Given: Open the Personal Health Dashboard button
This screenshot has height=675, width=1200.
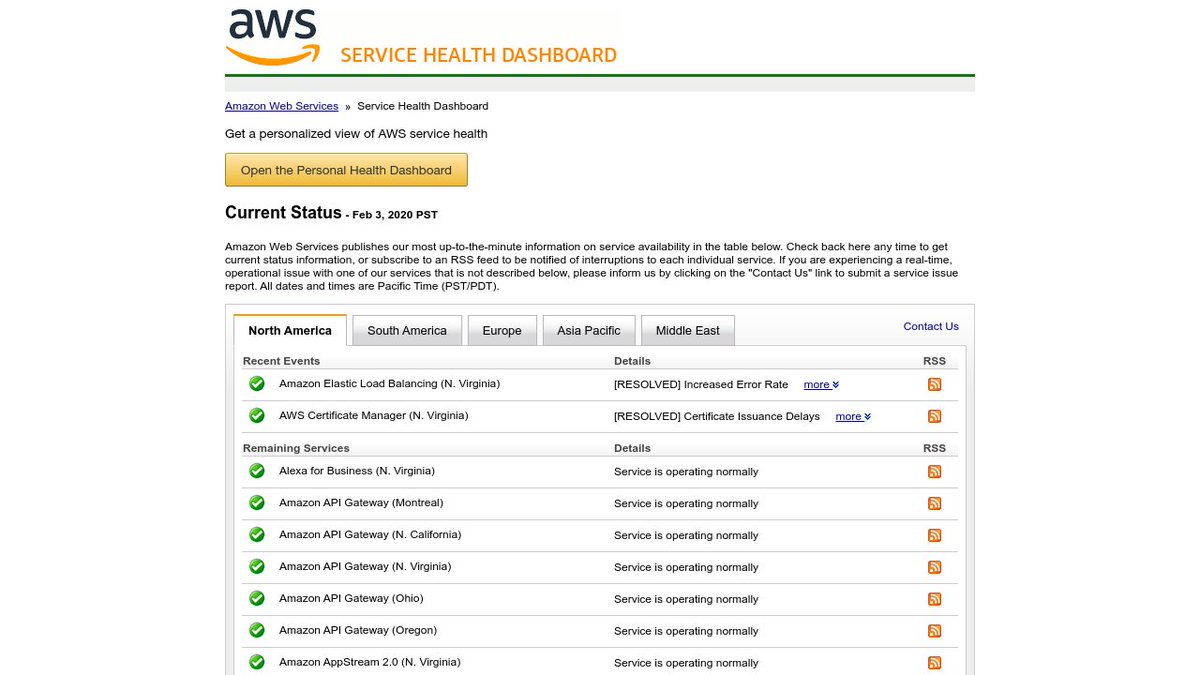Looking at the screenshot, I should tap(346, 170).
